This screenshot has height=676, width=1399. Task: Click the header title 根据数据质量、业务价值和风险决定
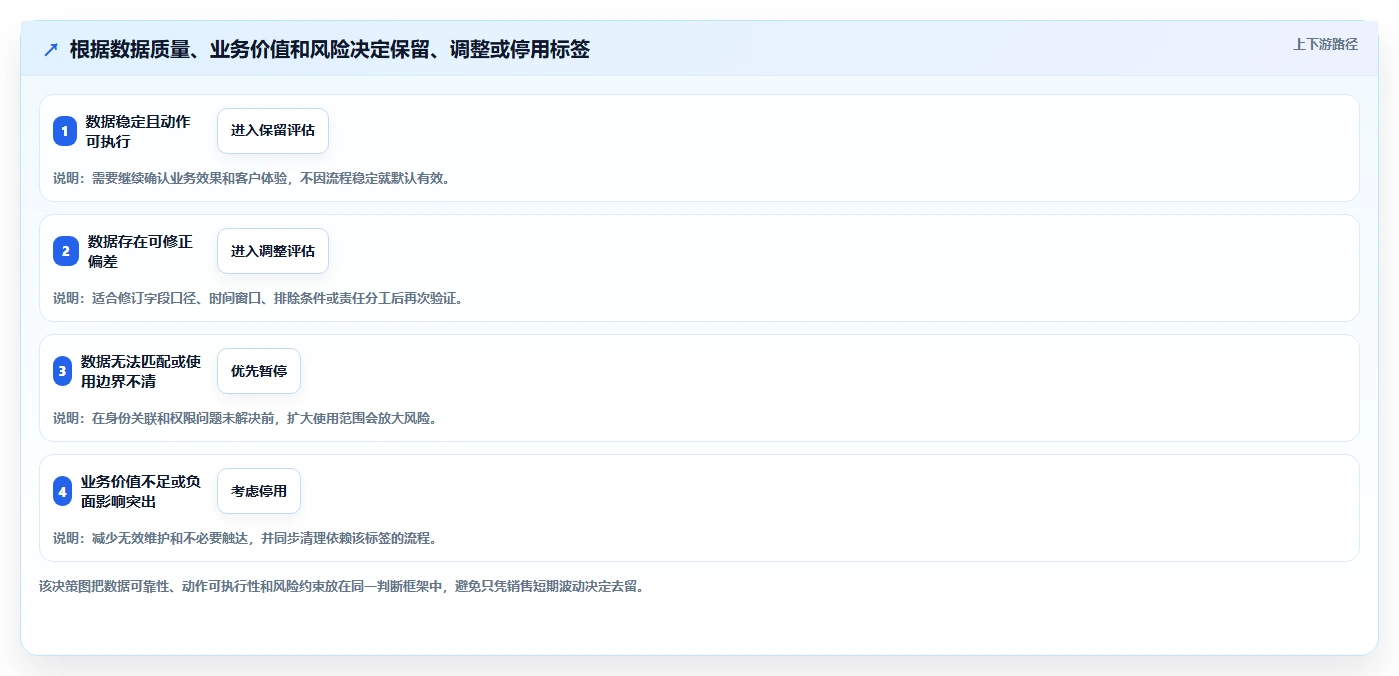coord(329,49)
